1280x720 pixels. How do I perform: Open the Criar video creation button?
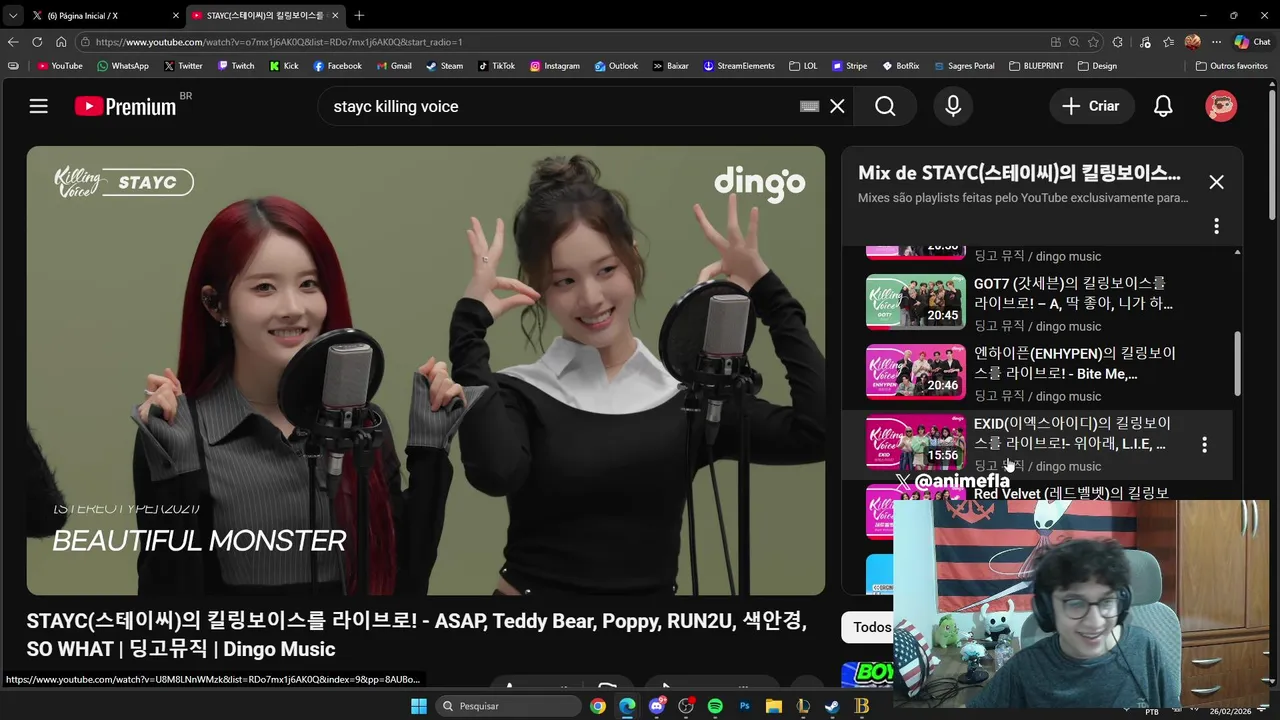(x=1092, y=106)
